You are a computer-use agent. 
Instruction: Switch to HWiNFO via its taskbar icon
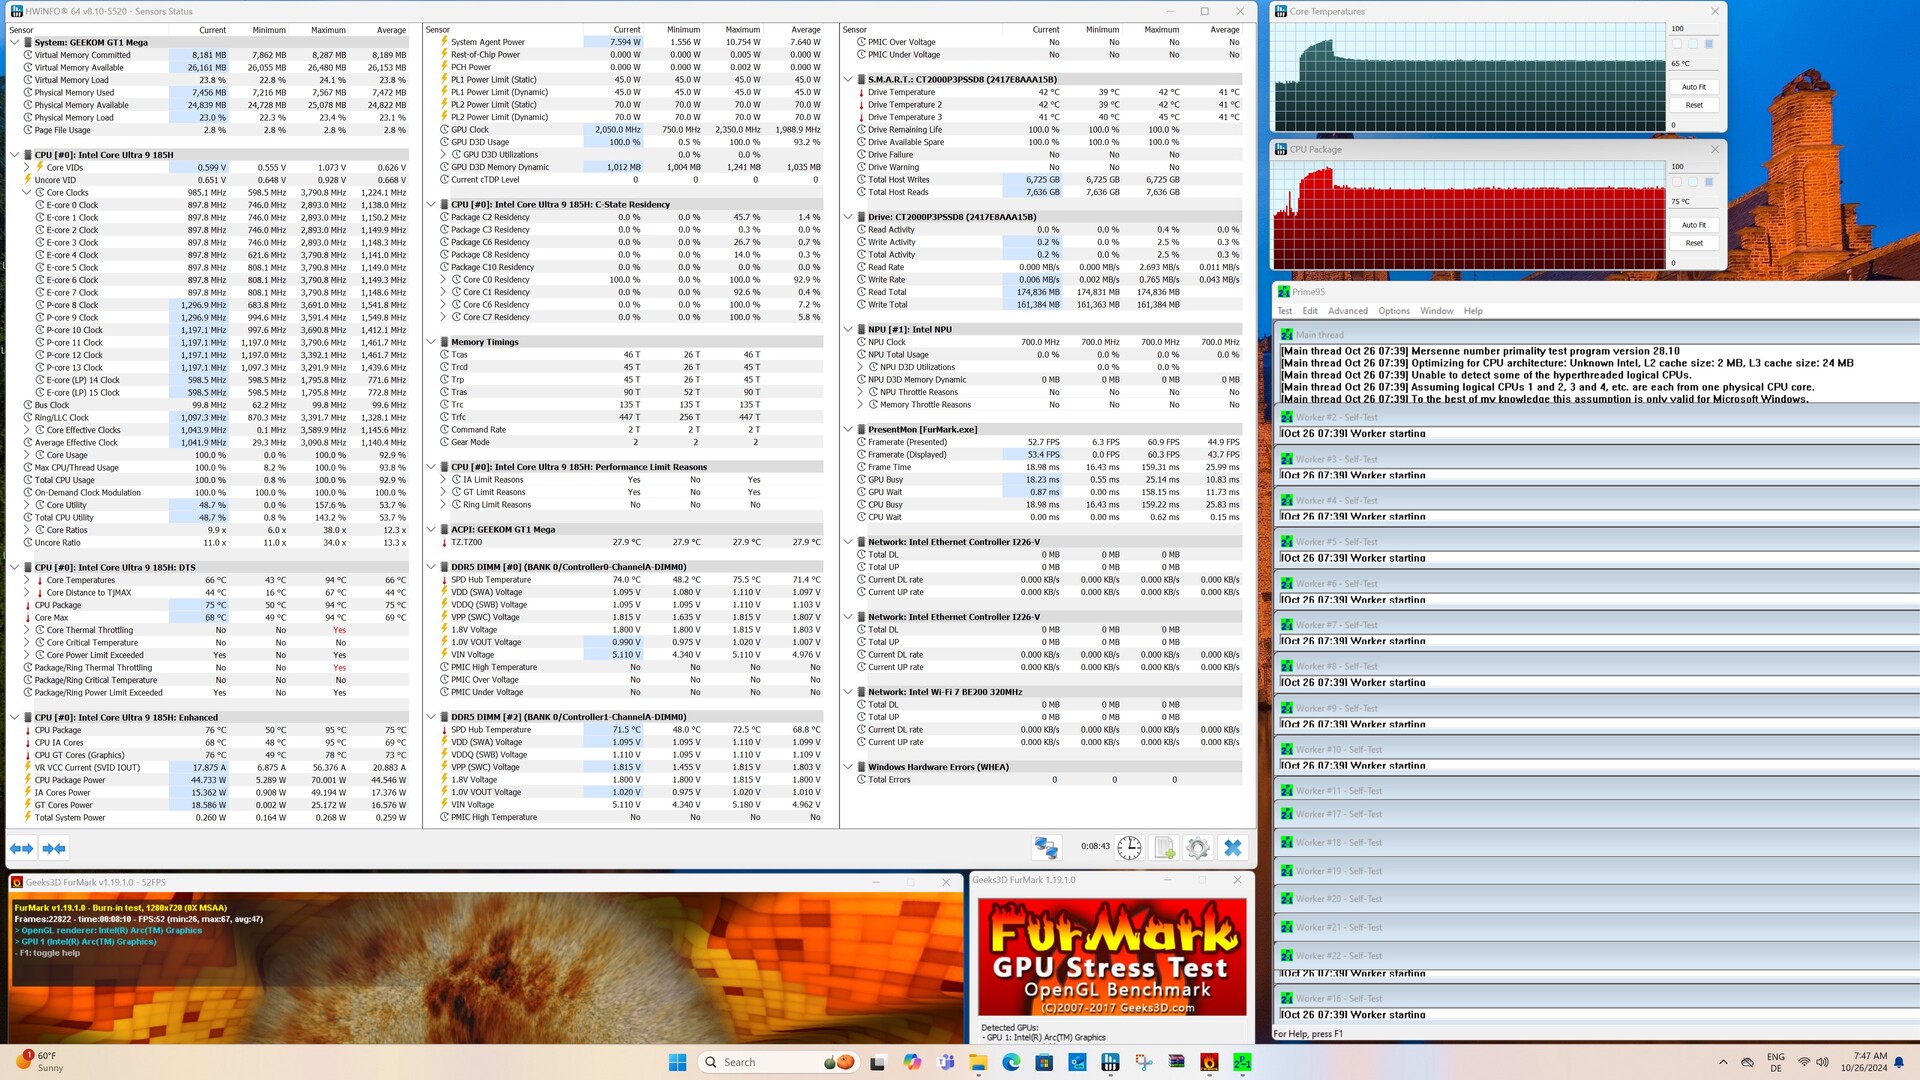tap(1110, 1062)
